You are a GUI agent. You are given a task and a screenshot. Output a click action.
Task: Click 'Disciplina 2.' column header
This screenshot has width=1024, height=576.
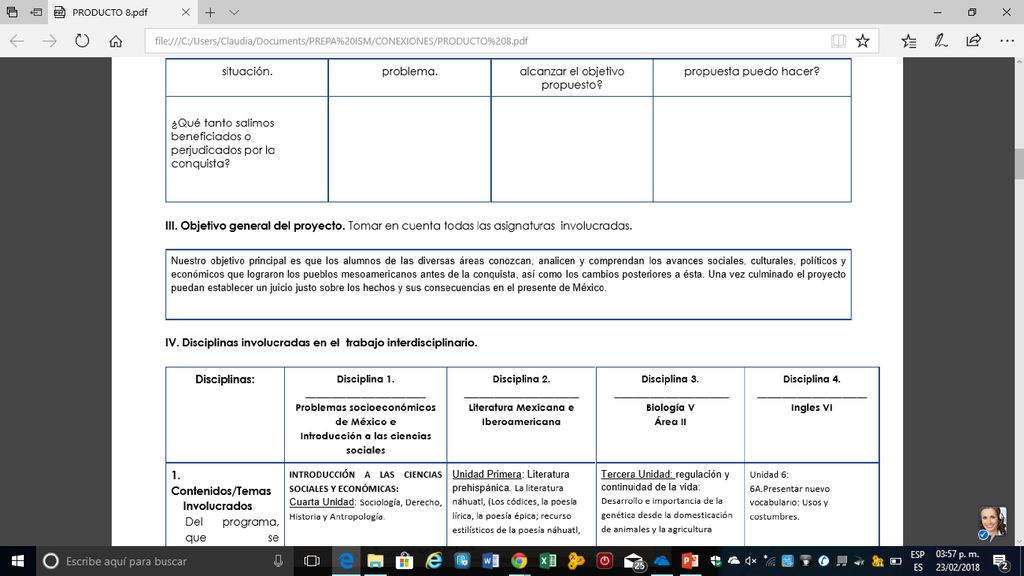[521, 379]
